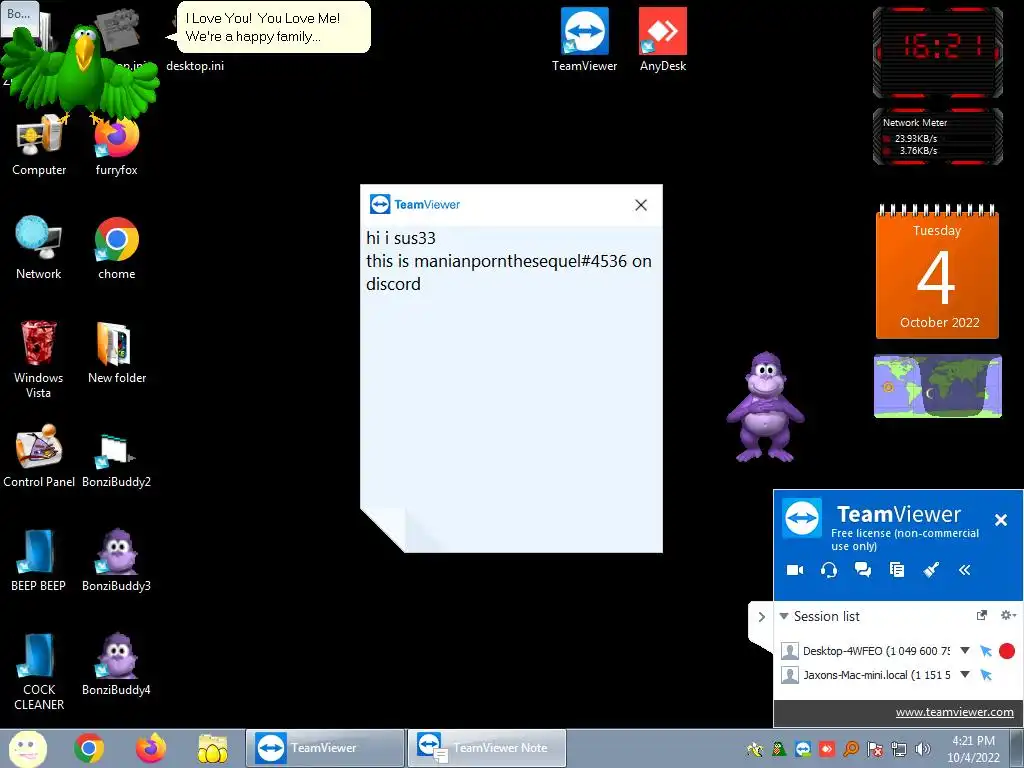The width and height of the screenshot is (1024, 768).
Task: Open www.teamviewer.com link
Action: coord(955,712)
